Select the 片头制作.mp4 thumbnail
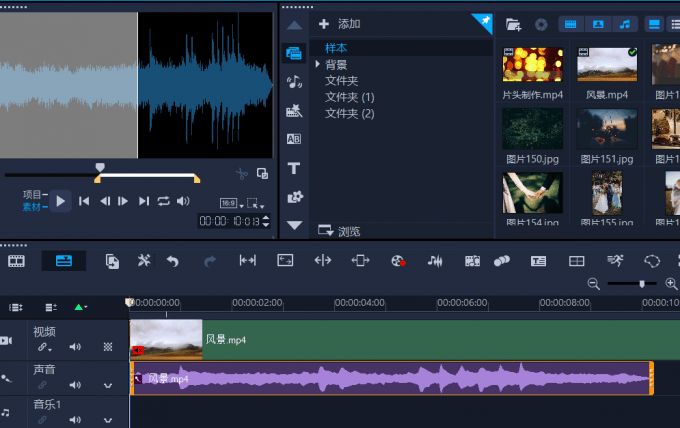Screen dimensions: 680x428 click(x=533, y=65)
